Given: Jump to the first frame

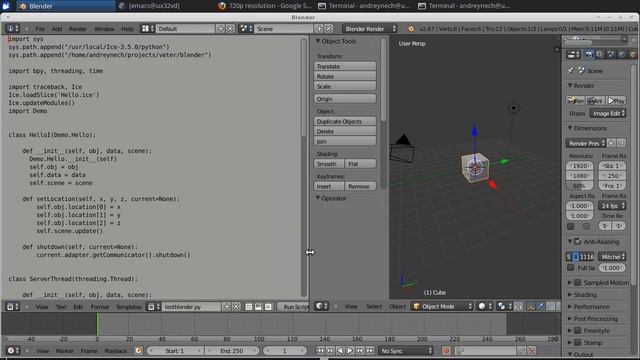Looking at the screenshot, I should (320, 351).
